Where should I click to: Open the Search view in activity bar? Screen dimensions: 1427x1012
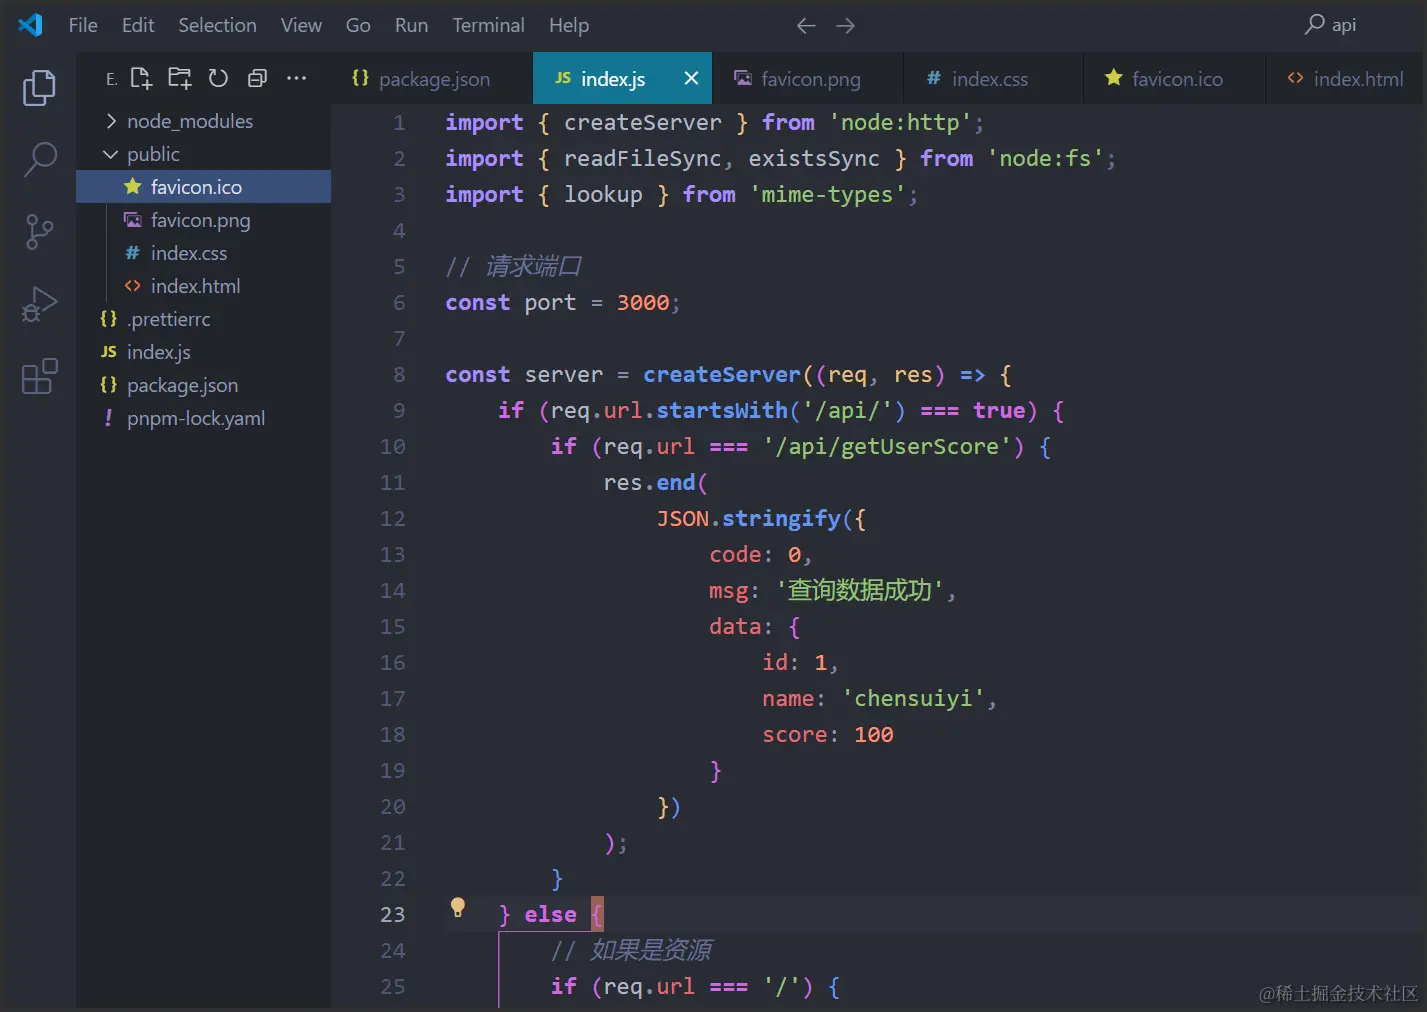point(39,158)
